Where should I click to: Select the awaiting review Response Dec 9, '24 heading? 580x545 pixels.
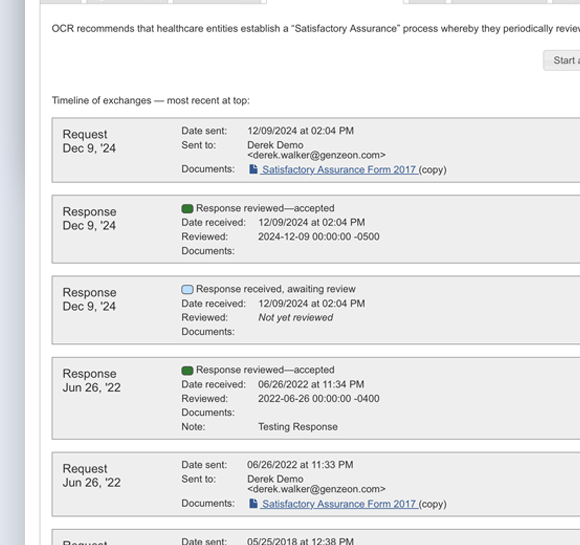90,299
